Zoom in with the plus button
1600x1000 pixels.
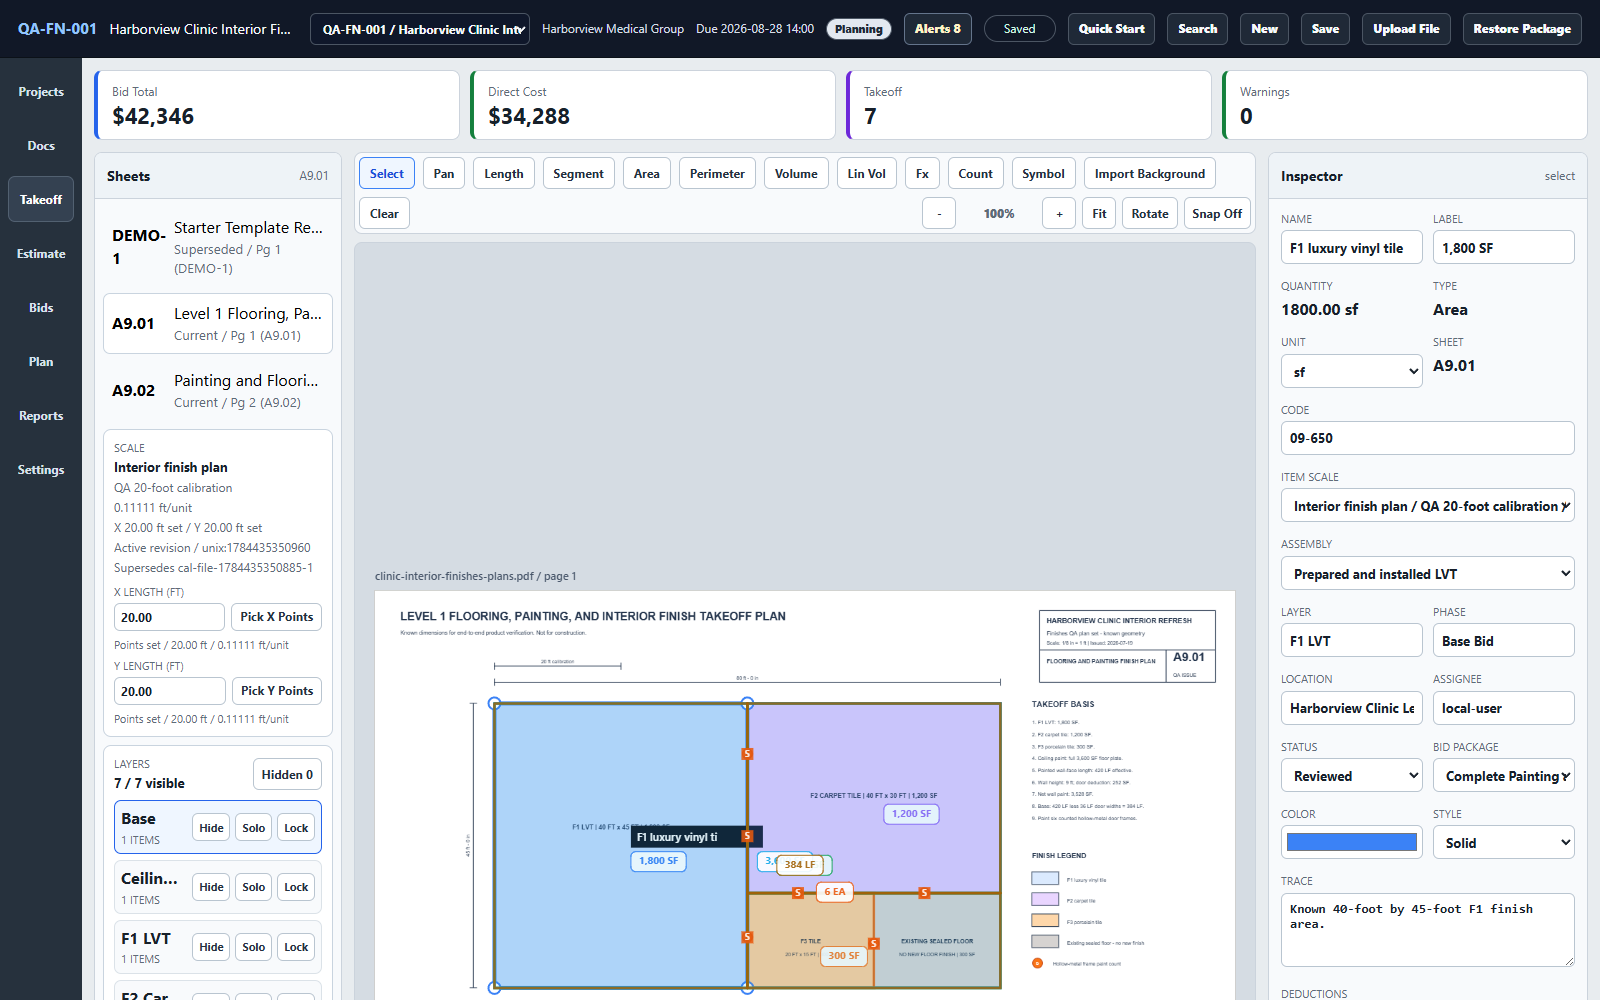click(x=1059, y=214)
